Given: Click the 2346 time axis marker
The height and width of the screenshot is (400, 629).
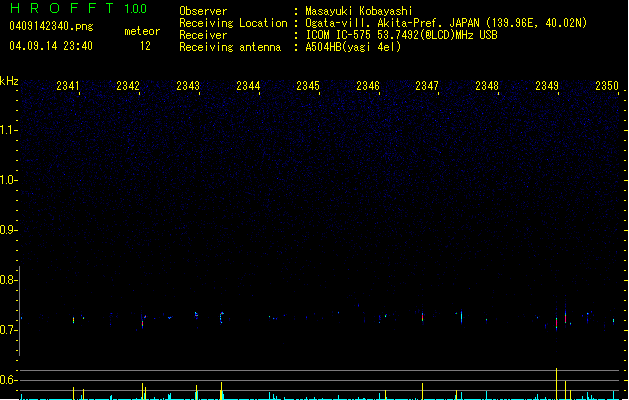Looking at the screenshot, I should tap(368, 86).
